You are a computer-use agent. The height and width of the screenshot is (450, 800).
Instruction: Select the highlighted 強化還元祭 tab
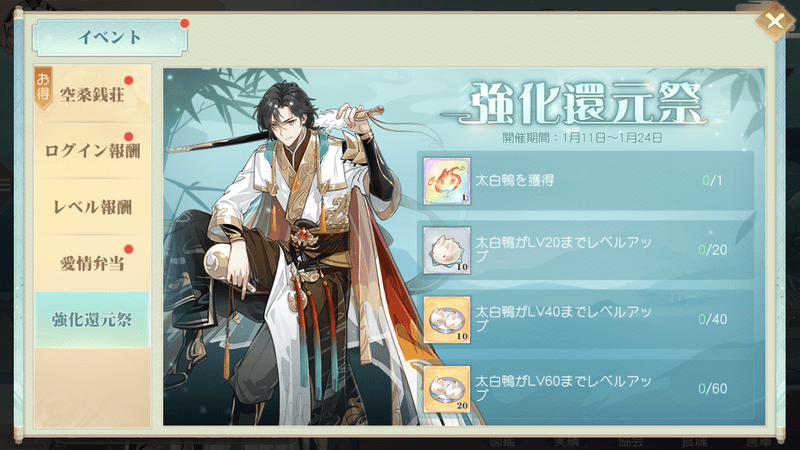(92, 320)
